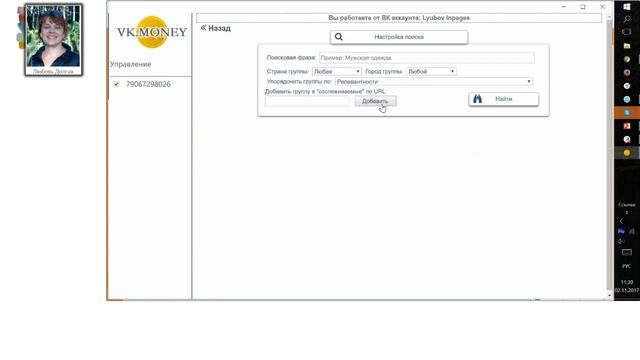Minimize the VK.MONEY window

pyautogui.click(x=564, y=7)
